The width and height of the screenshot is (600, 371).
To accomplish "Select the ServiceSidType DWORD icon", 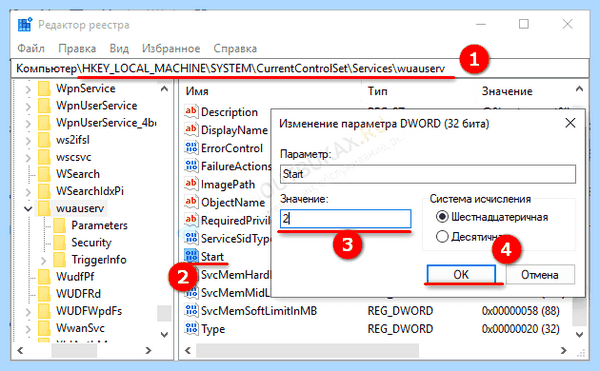I will [191, 238].
